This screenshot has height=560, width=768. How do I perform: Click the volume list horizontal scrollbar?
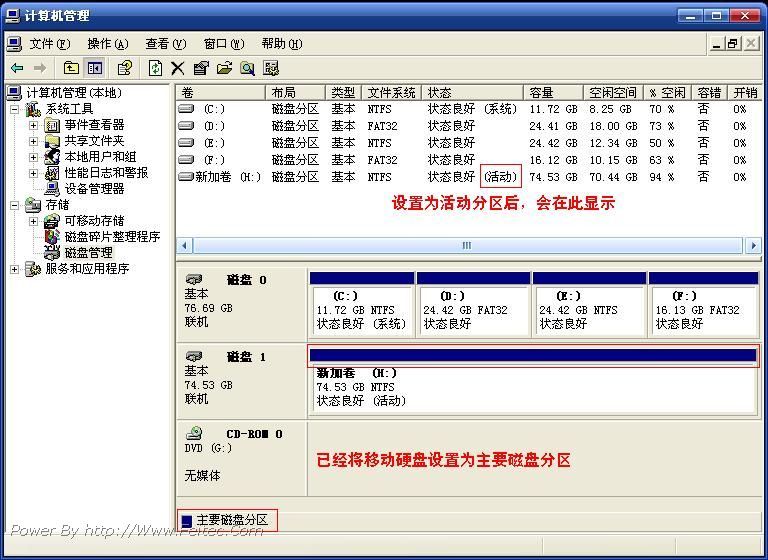[466, 245]
